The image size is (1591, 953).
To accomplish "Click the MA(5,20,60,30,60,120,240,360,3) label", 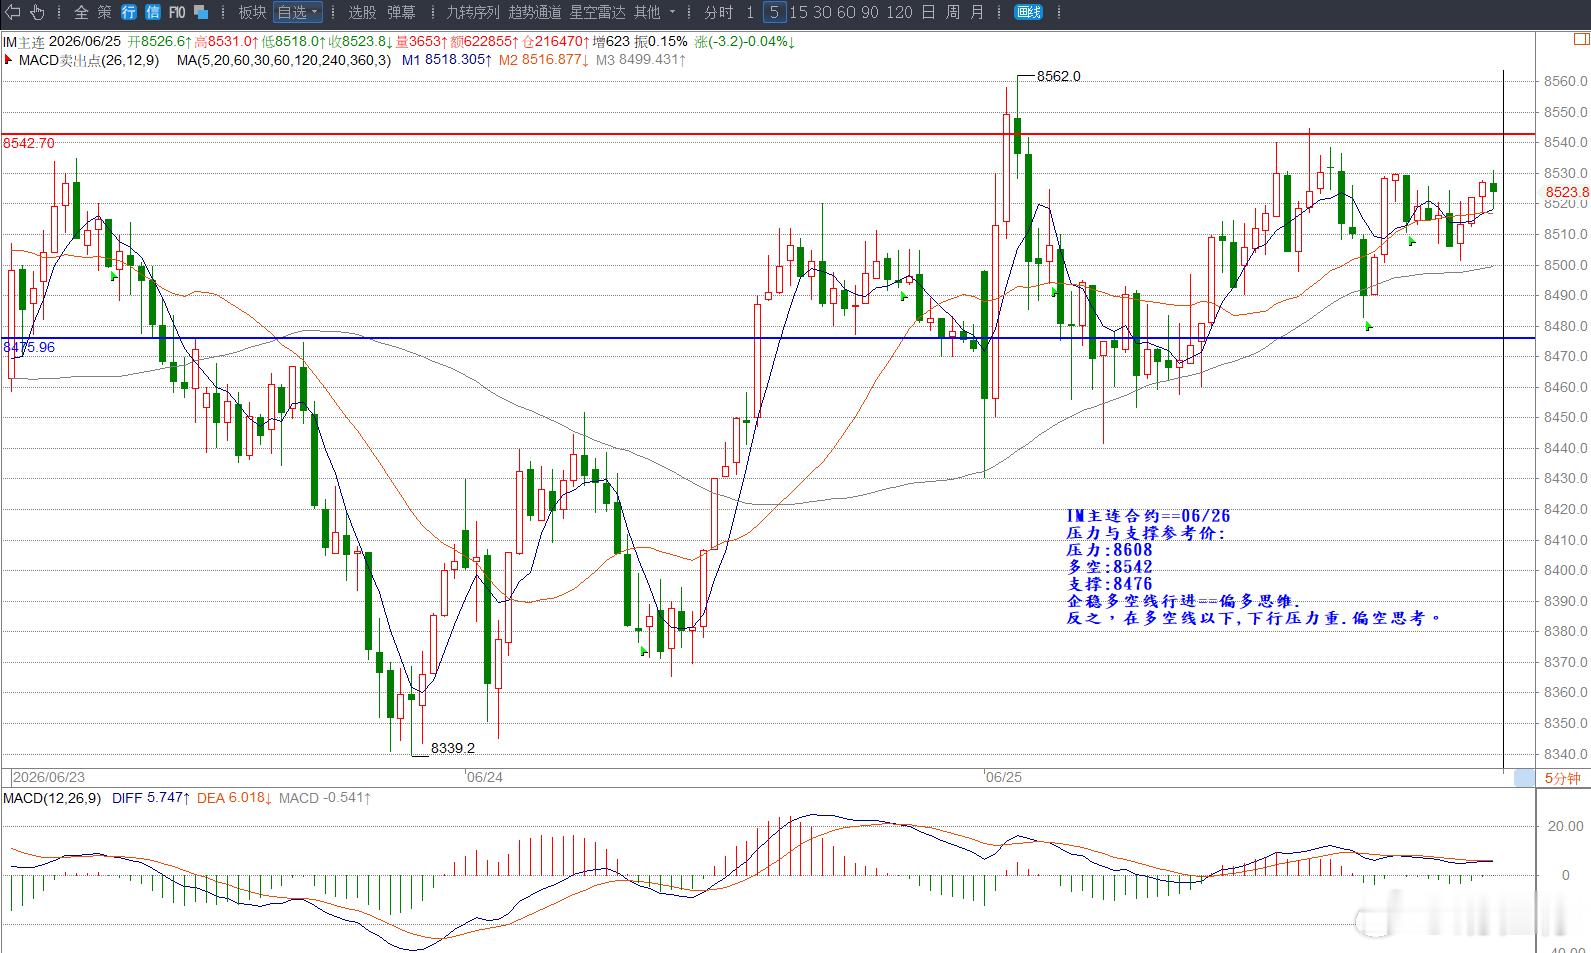I will tap(284, 60).
